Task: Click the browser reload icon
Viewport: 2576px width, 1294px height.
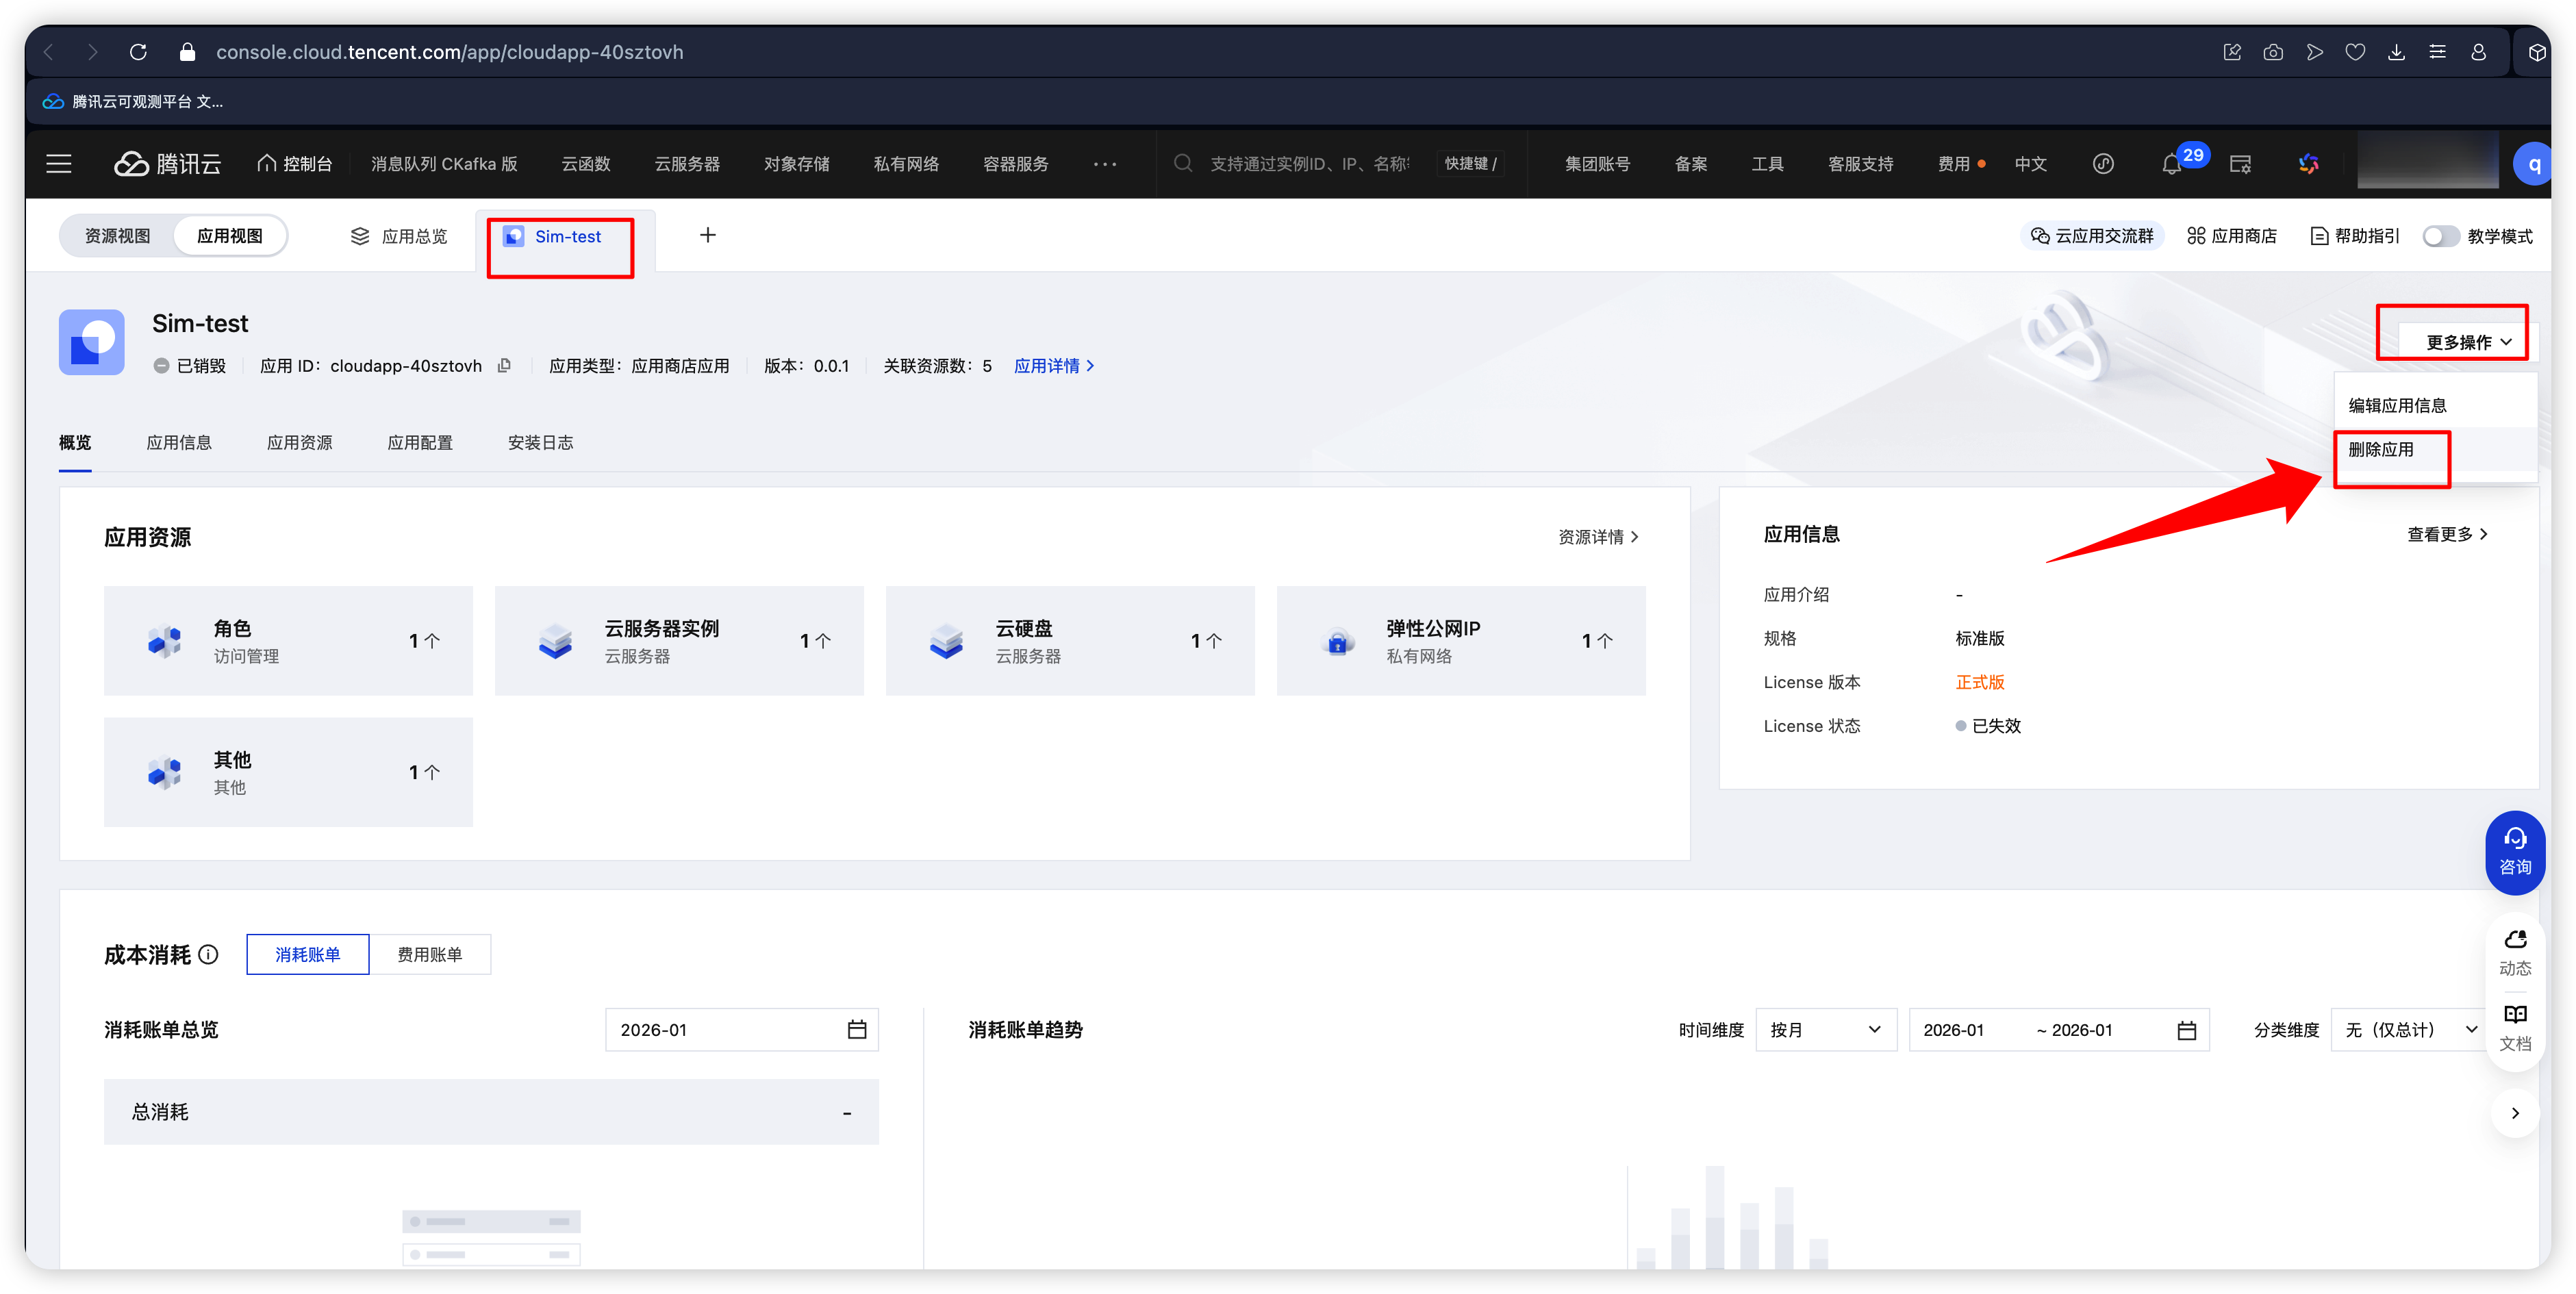Action: (x=138, y=52)
